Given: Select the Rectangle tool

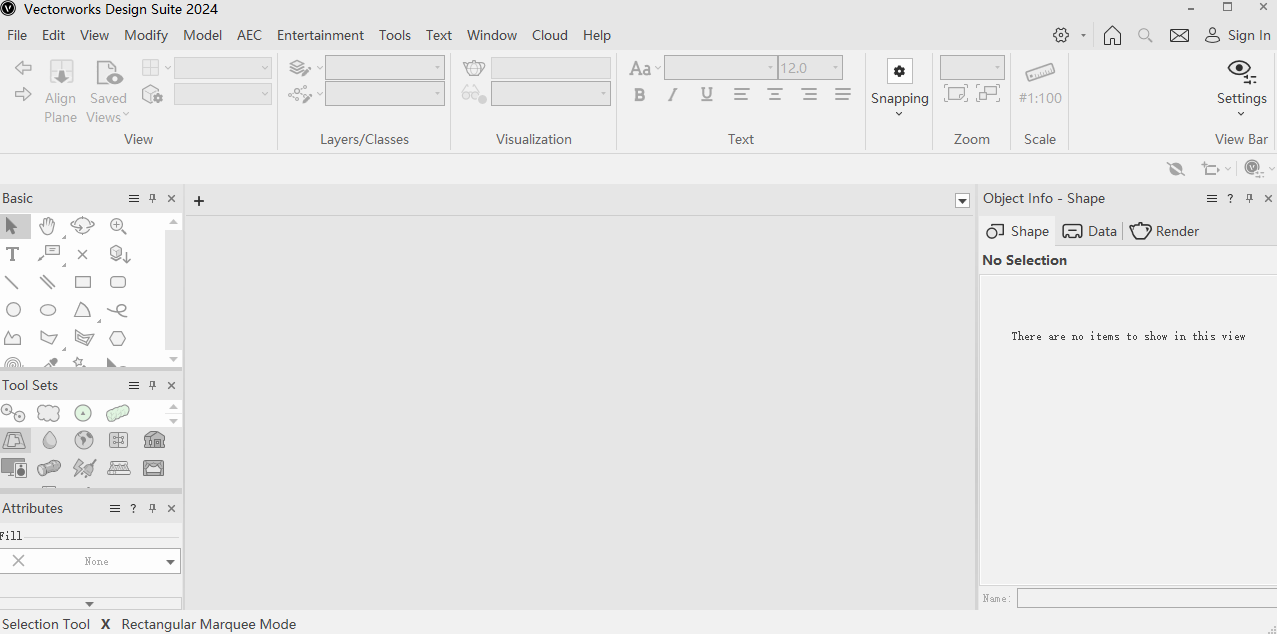Looking at the screenshot, I should tap(83, 282).
